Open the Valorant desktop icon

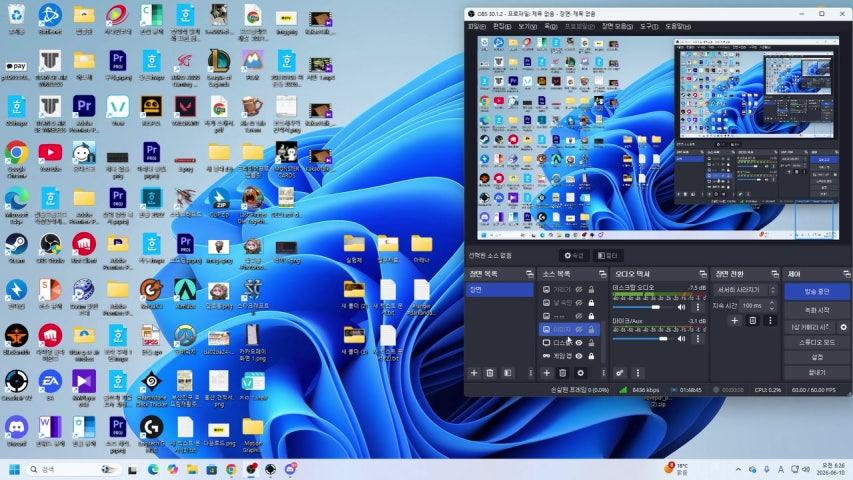(x=185, y=108)
